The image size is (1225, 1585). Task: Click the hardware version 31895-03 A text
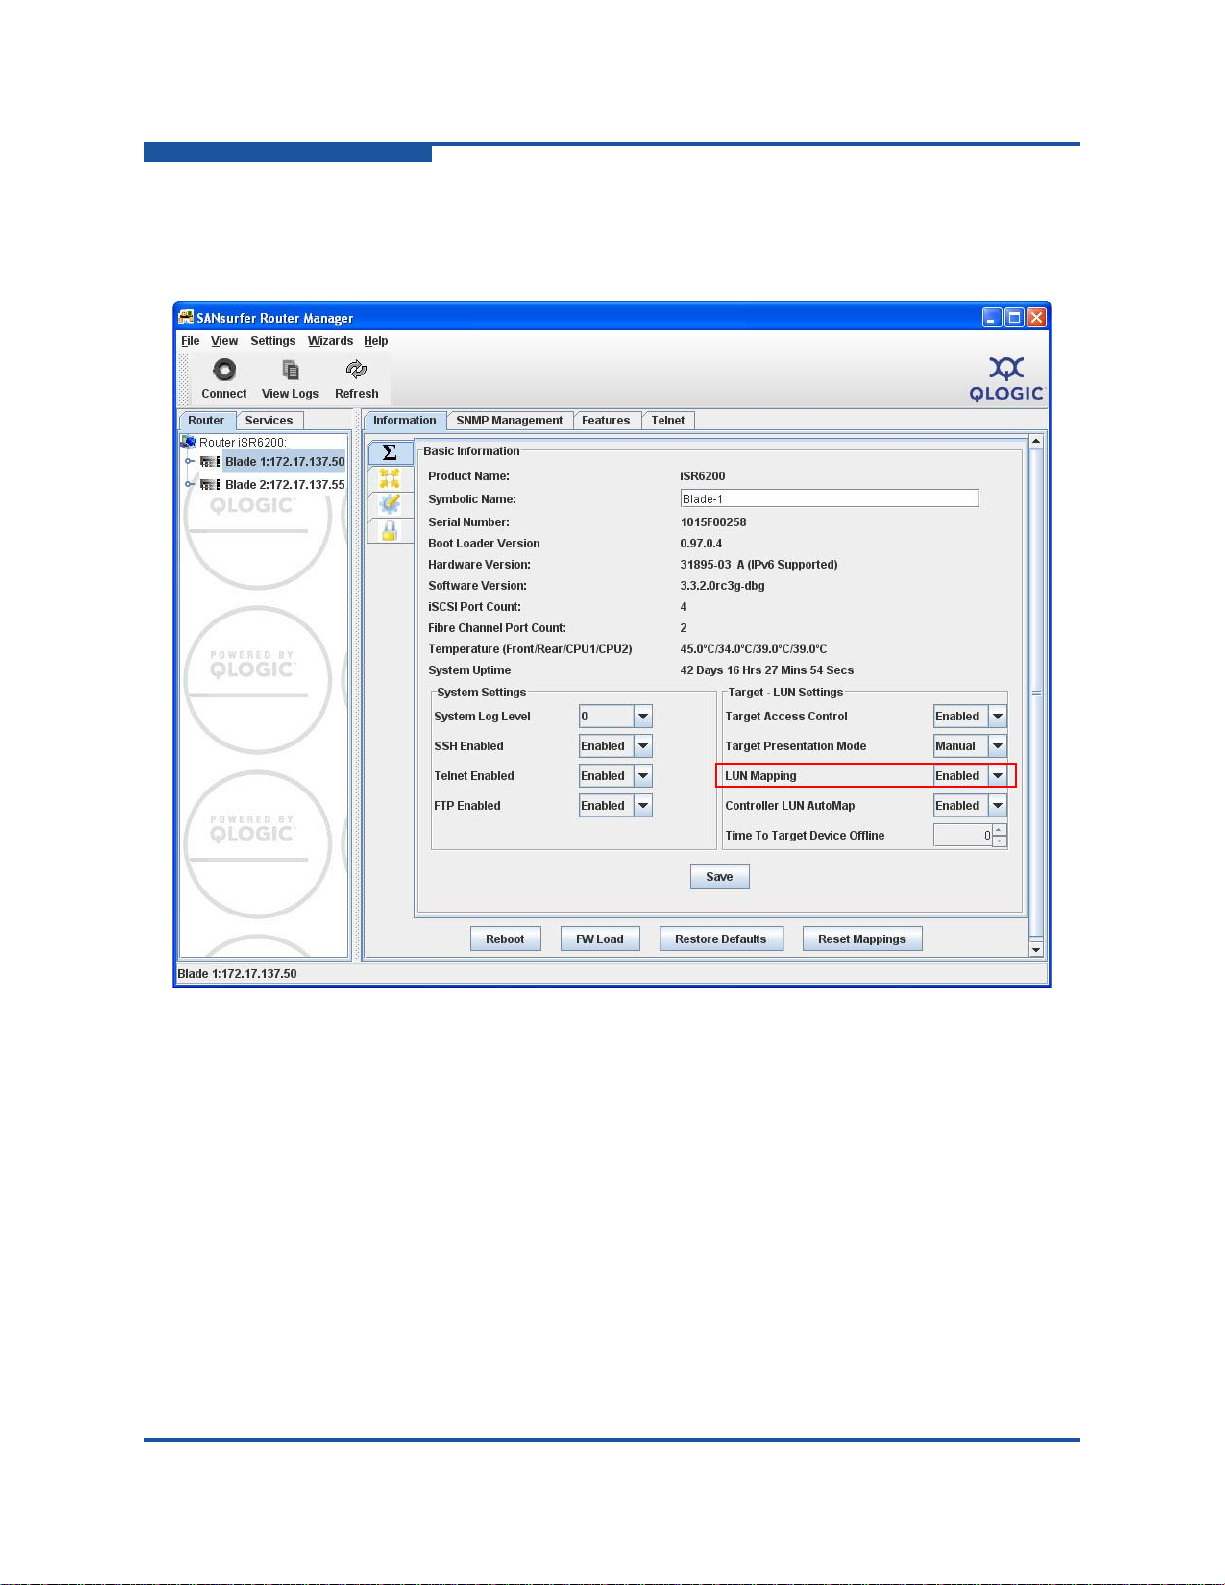click(x=759, y=565)
